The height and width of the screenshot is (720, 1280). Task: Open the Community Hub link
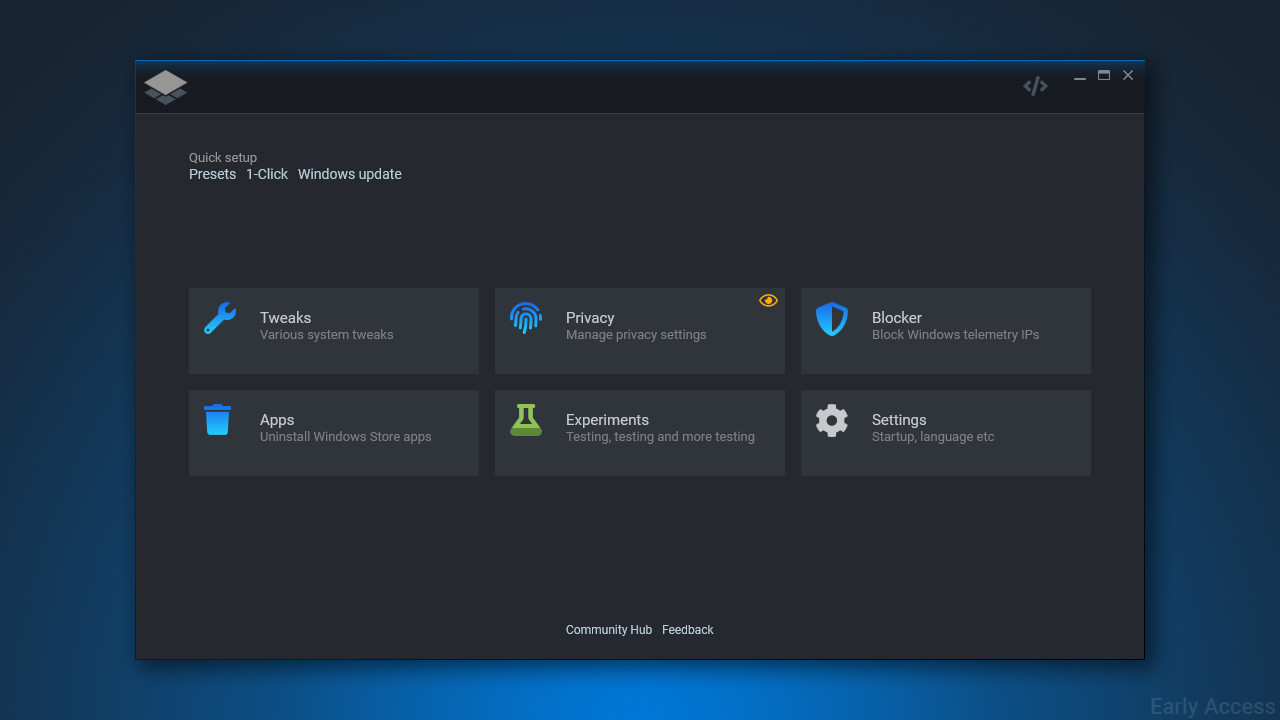click(x=608, y=630)
